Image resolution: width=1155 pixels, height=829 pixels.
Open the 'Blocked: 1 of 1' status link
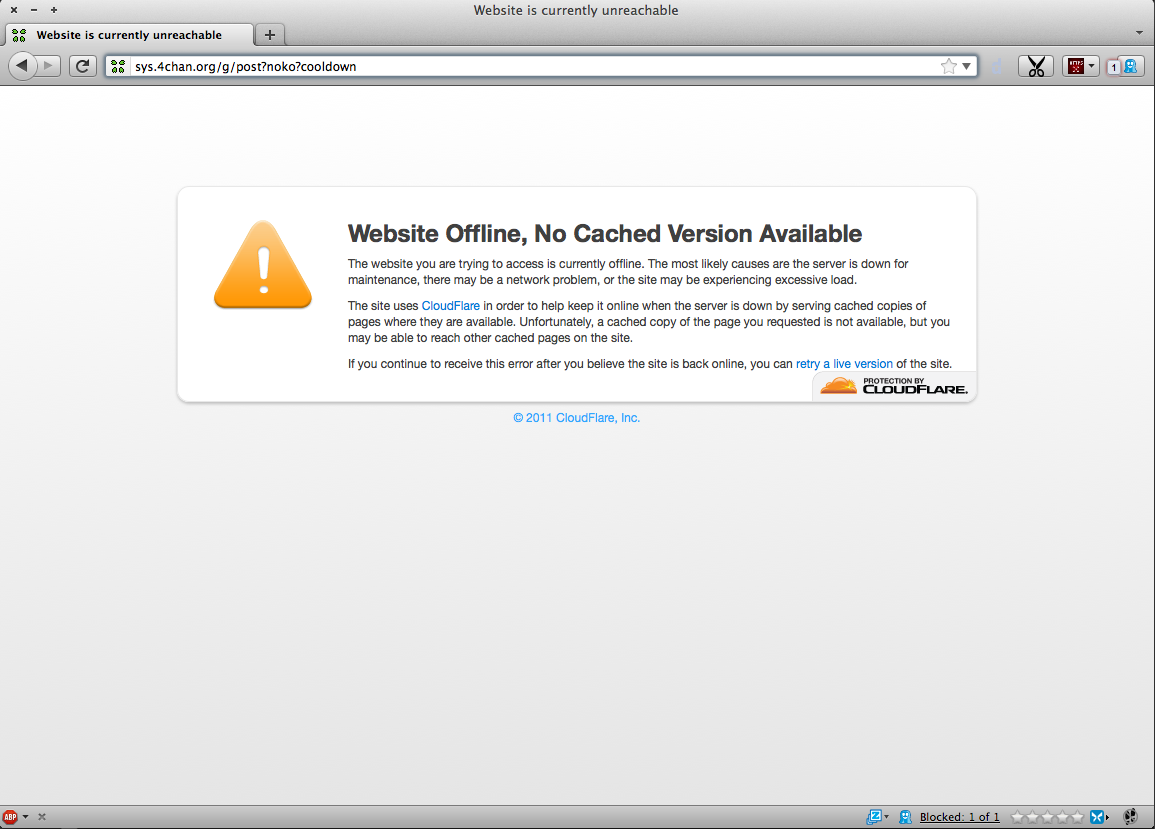click(959, 816)
